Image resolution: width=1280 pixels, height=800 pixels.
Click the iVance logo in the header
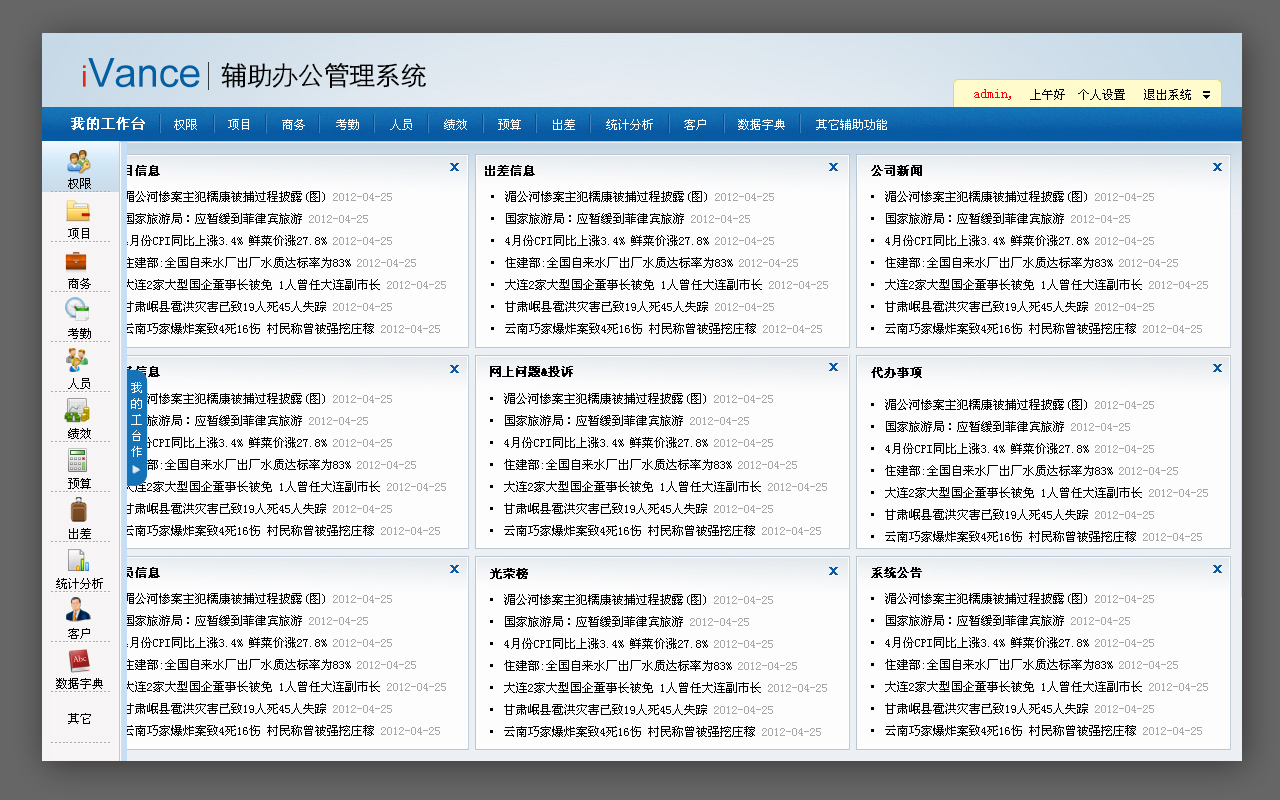pos(141,75)
